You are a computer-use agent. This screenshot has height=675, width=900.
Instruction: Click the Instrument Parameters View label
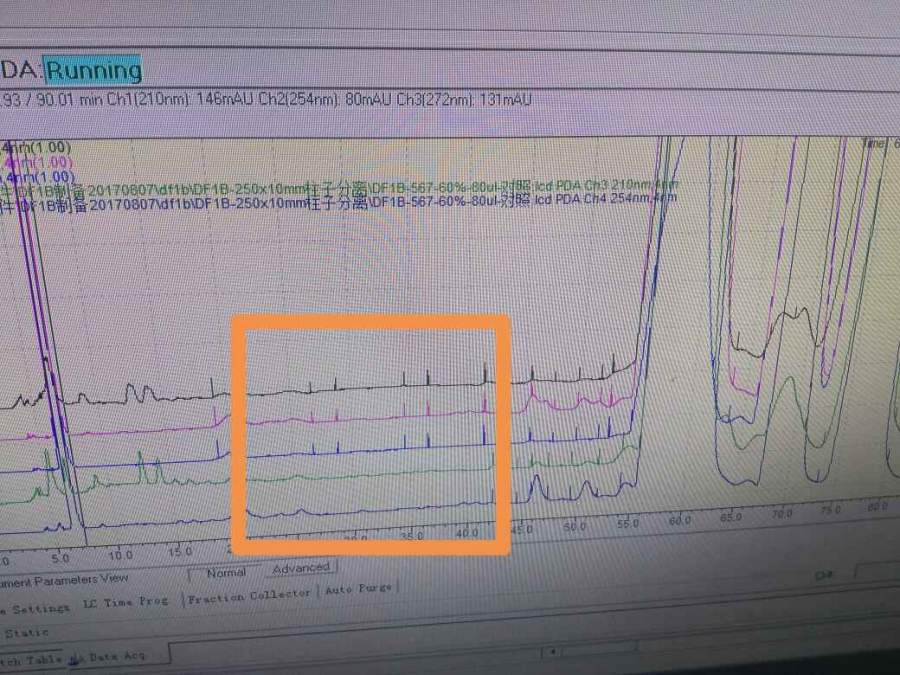[x=64, y=580]
